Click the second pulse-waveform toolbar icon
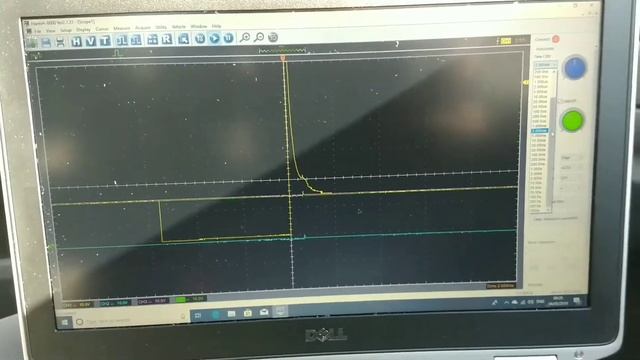Viewport: 640px width, 360px height. coord(136,40)
